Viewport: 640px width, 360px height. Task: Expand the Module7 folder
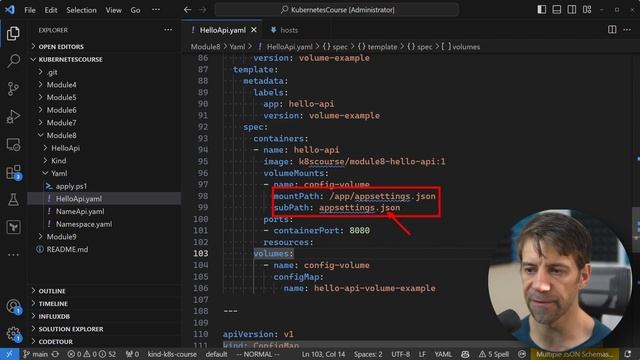(104, 122)
